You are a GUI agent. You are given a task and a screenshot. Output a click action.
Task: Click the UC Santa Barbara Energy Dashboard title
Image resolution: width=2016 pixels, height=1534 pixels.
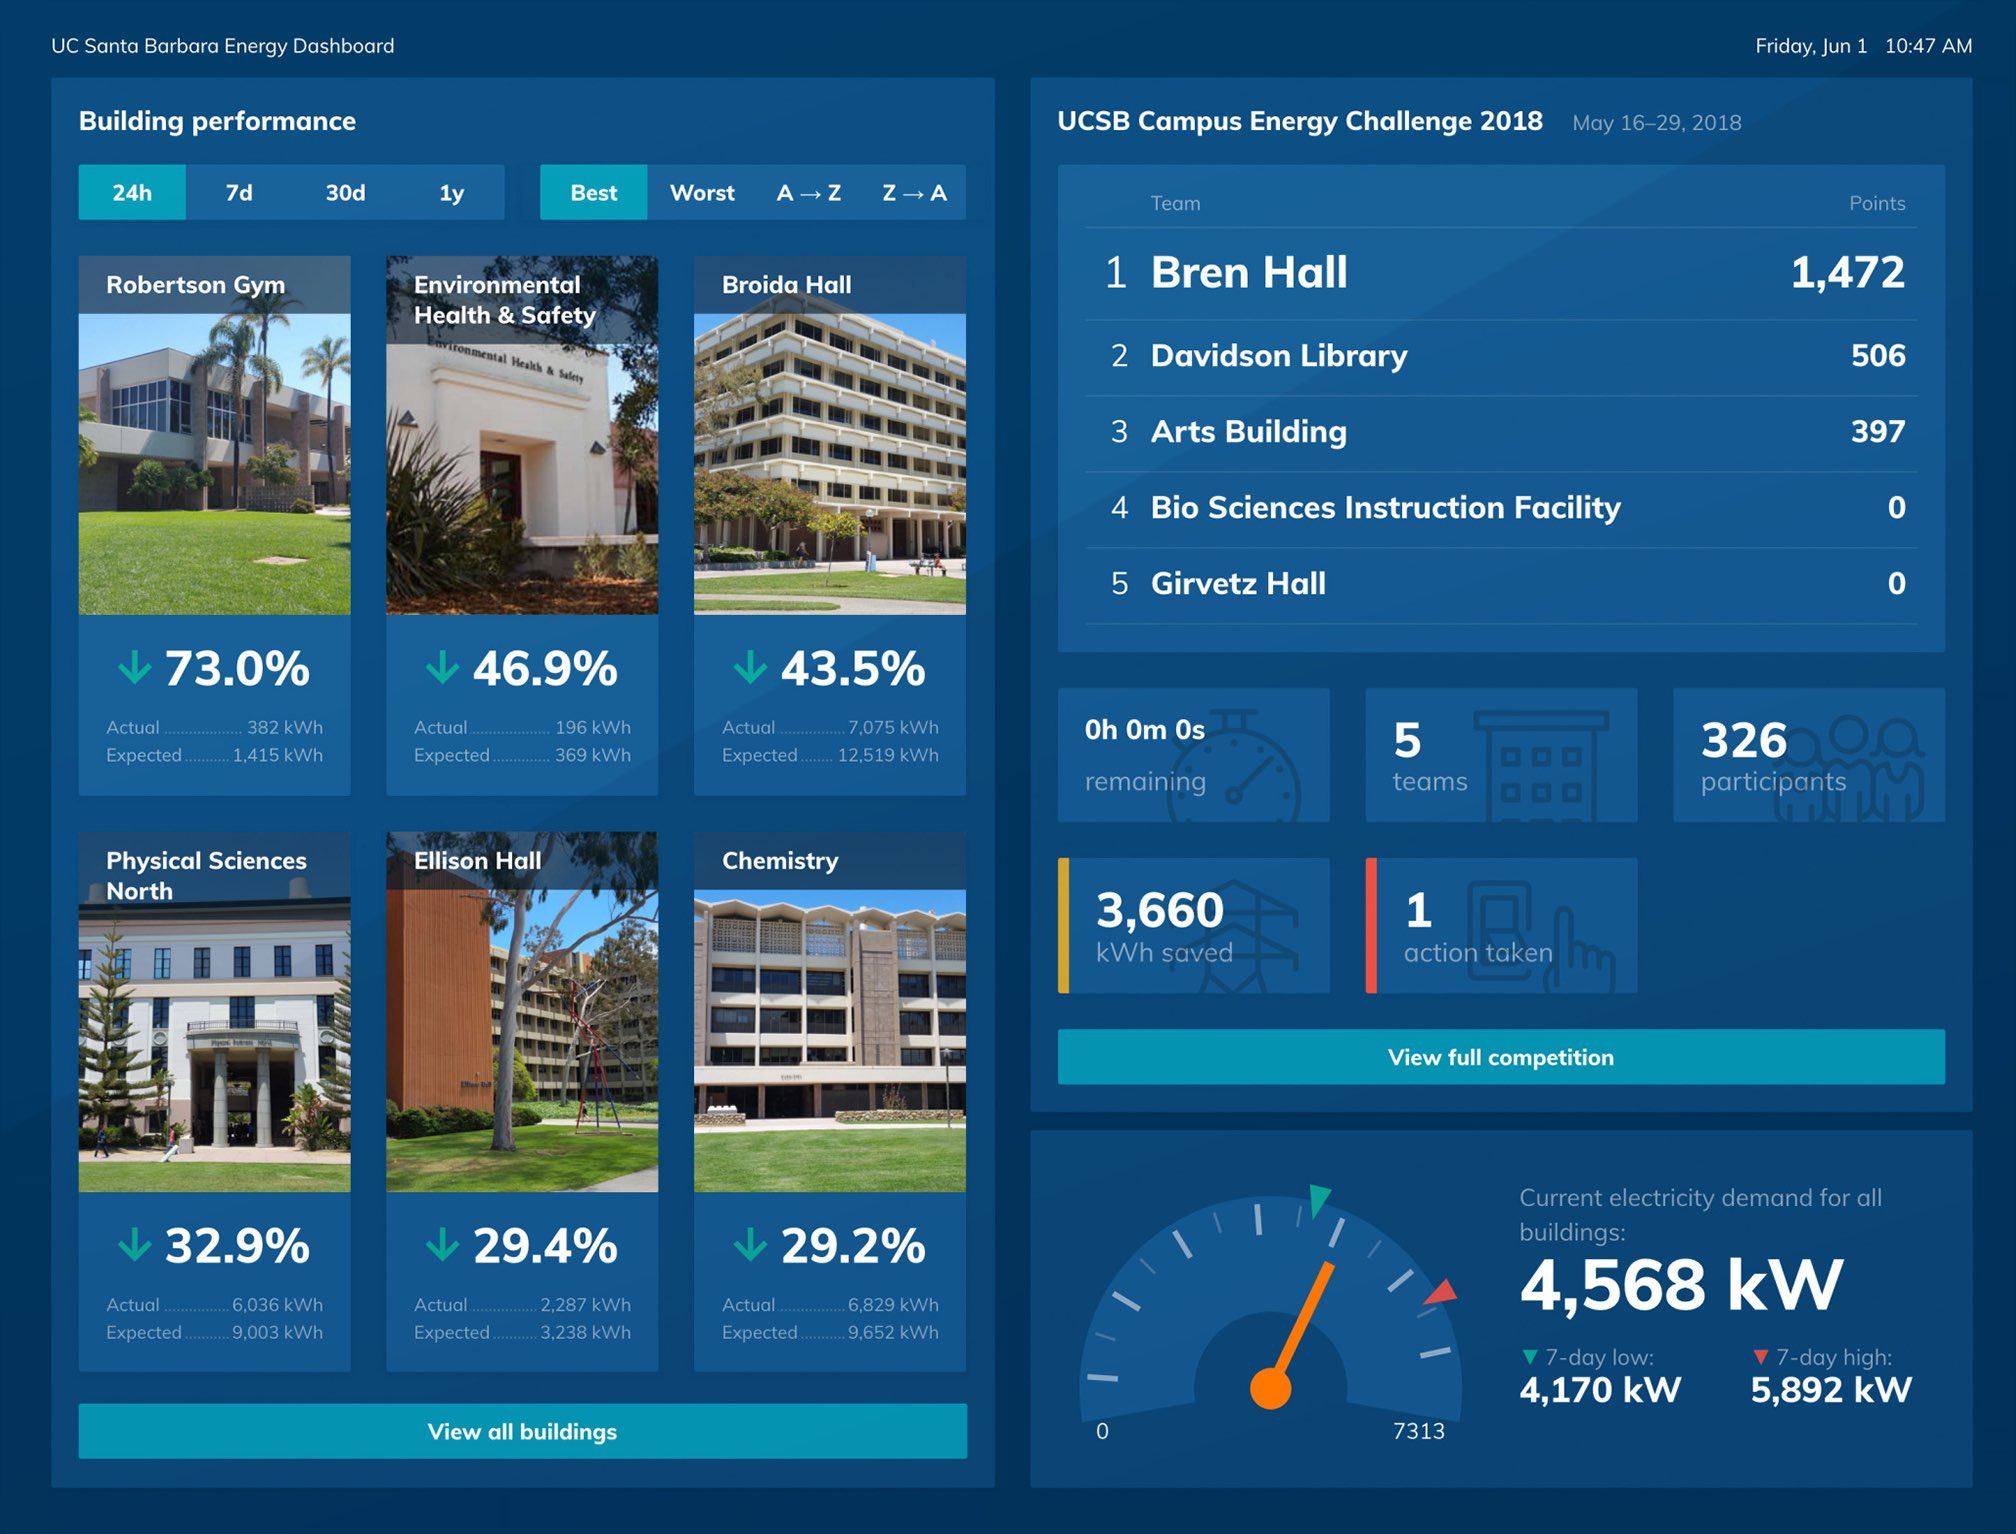(x=223, y=46)
